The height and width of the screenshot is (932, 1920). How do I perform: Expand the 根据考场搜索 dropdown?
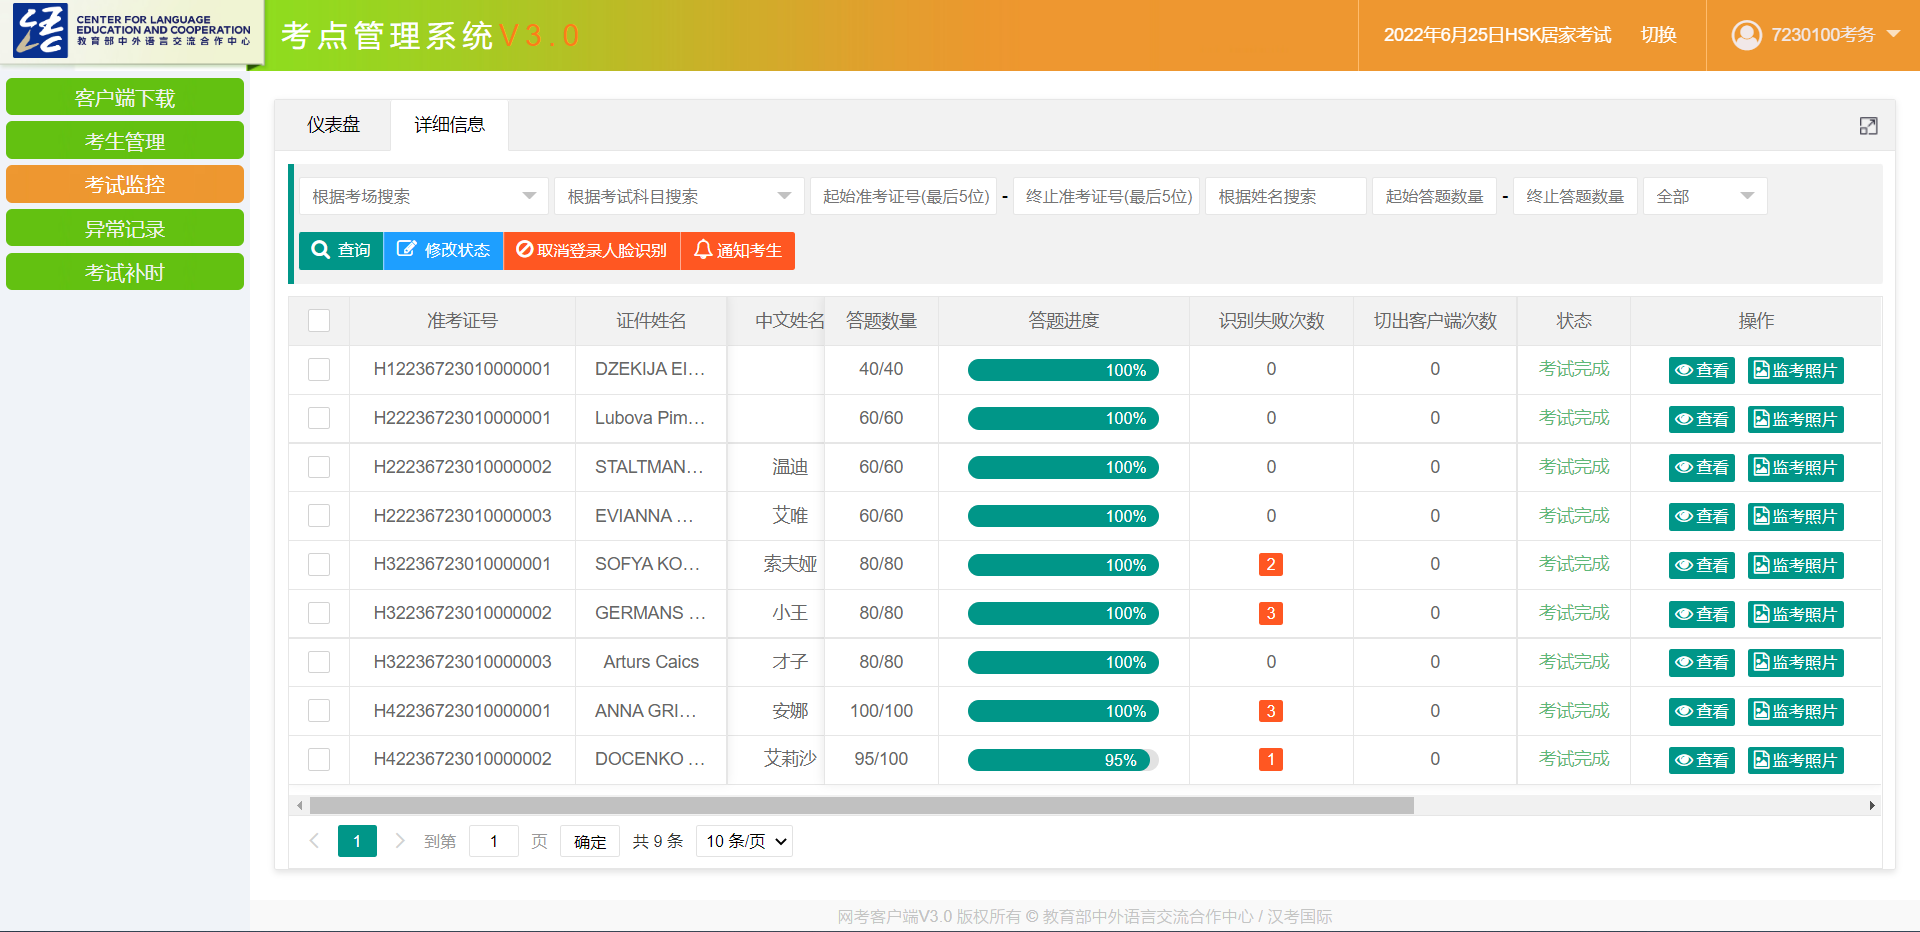click(424, 196)
